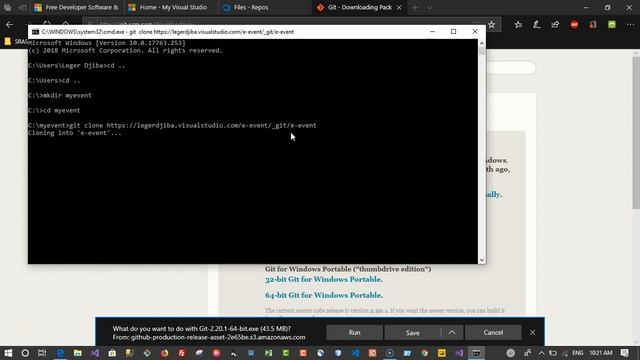Open tabs you've set aside icon
The width and height of the screenshot is (640, 360).
pos(7,7)
